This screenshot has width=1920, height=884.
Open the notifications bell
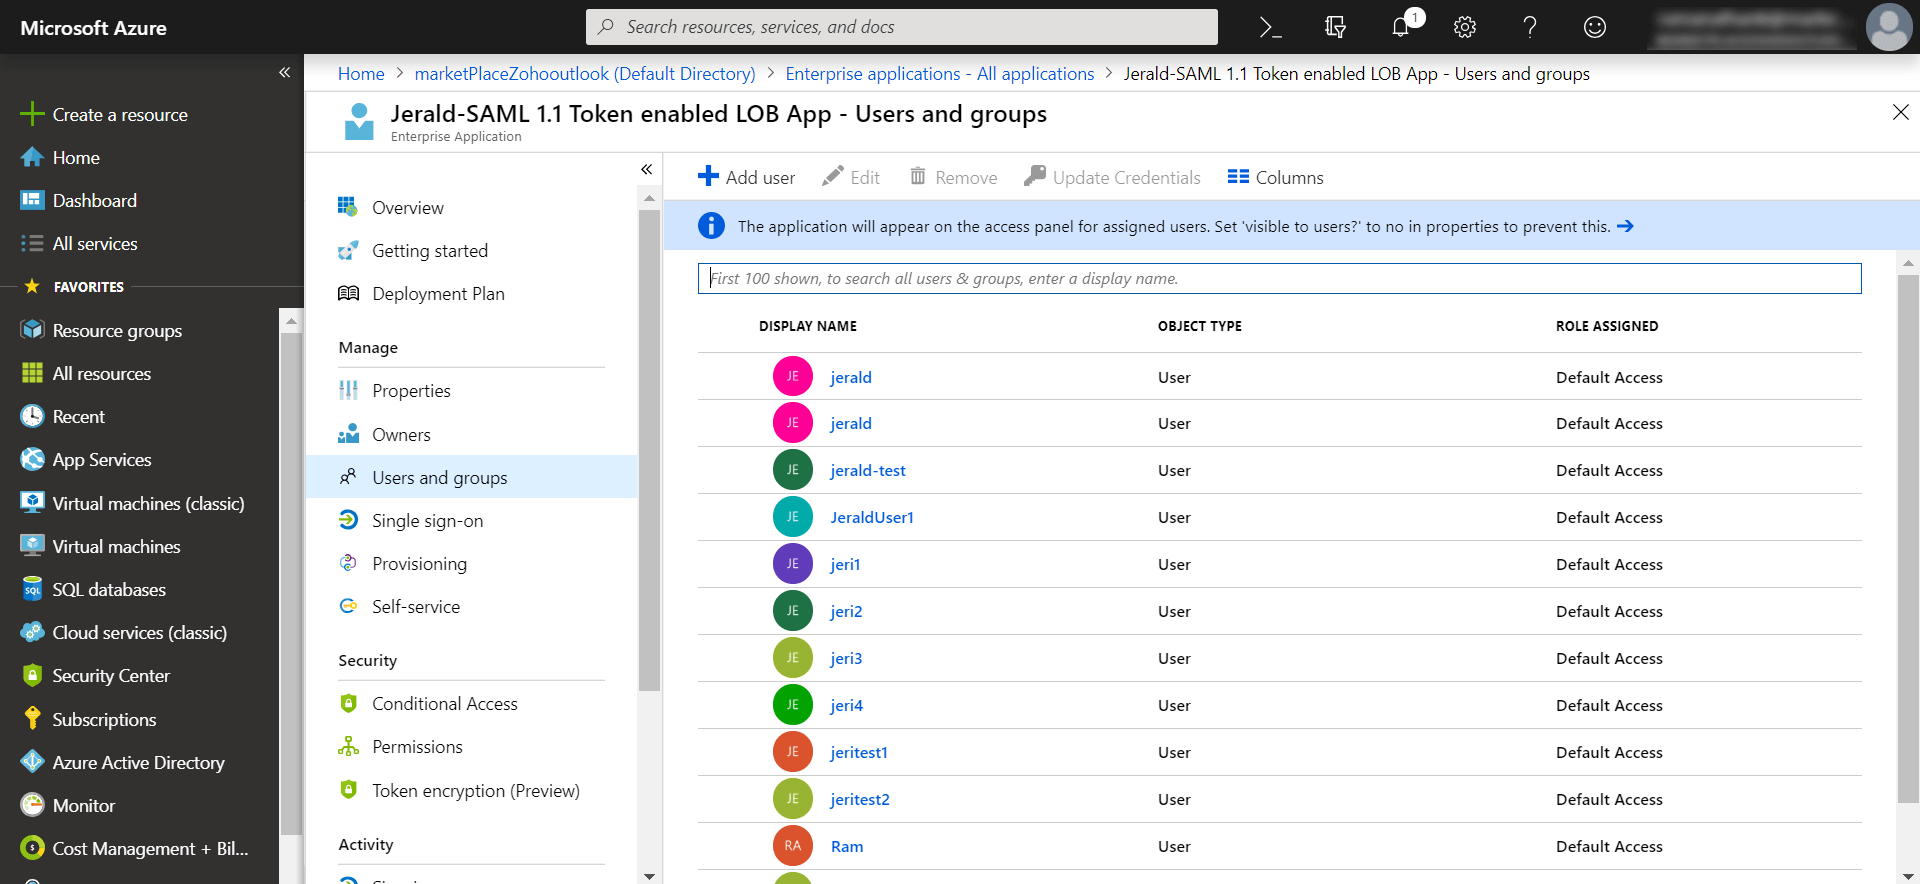click(1401, 27)
